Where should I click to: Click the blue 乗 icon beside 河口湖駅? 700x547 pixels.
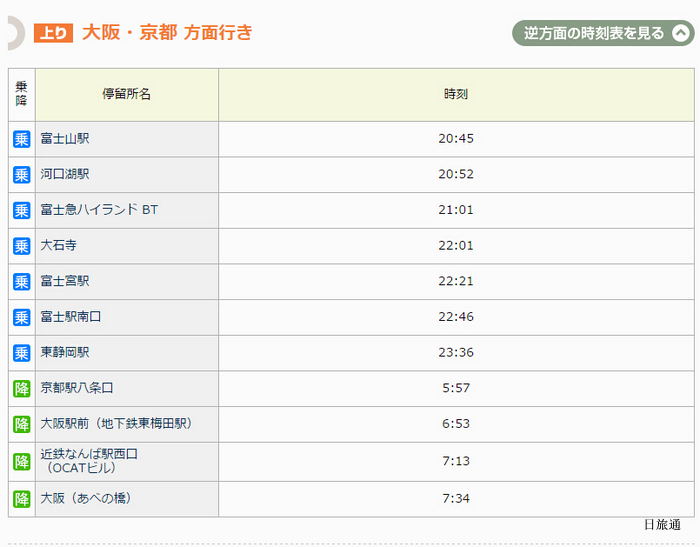coord(21,175)
